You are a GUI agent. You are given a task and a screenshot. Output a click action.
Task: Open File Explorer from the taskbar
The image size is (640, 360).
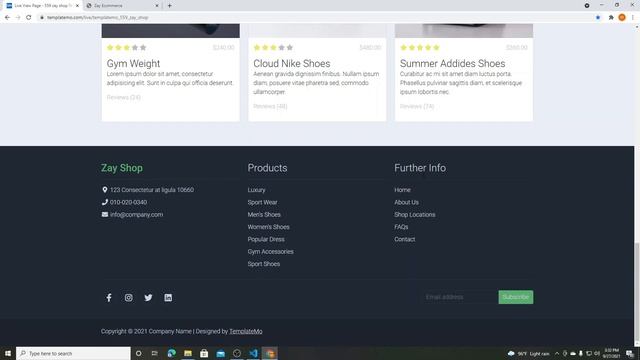(188, 353)
